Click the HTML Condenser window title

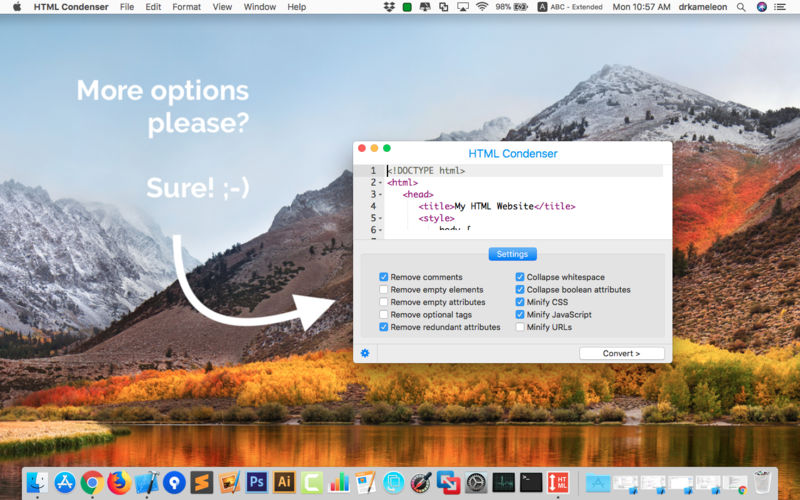(513, 154)
